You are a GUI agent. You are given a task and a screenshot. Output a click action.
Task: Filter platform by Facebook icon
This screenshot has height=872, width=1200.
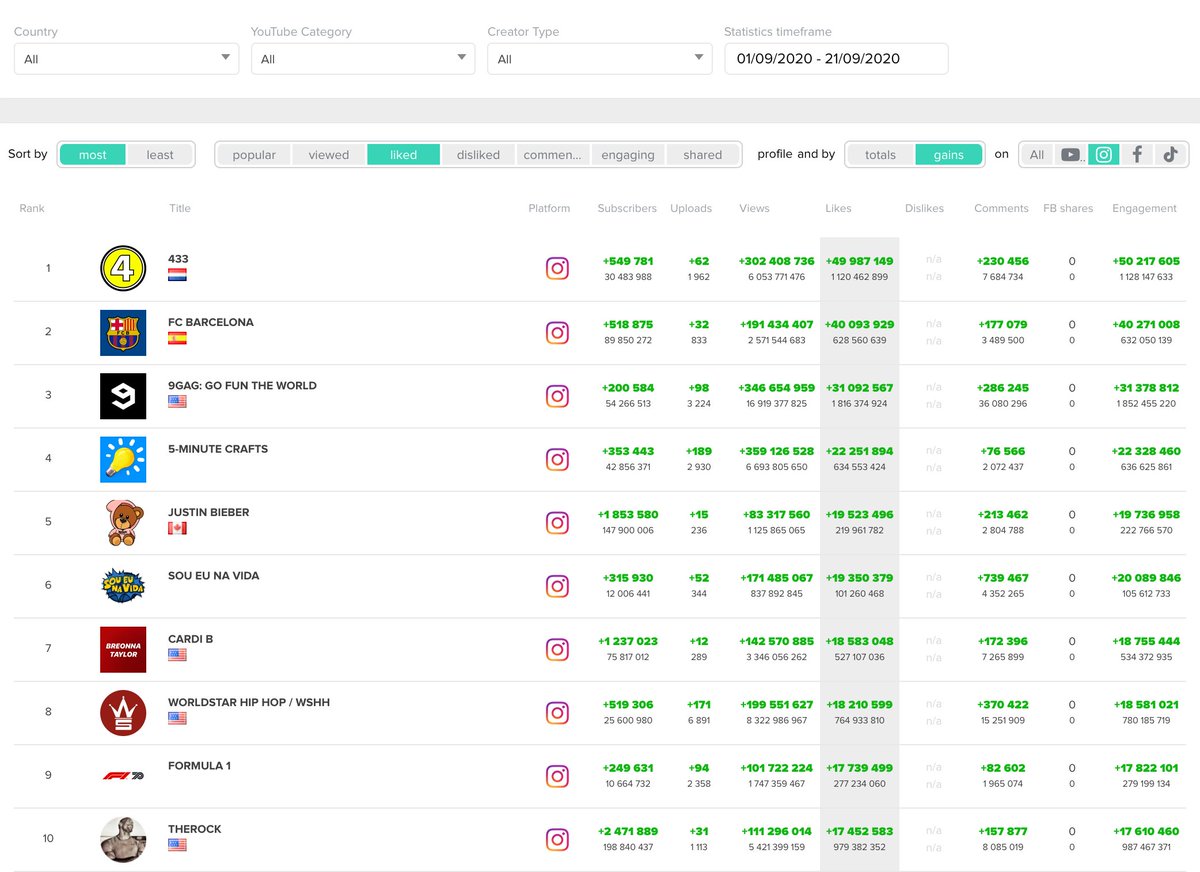coord(1137,155)
